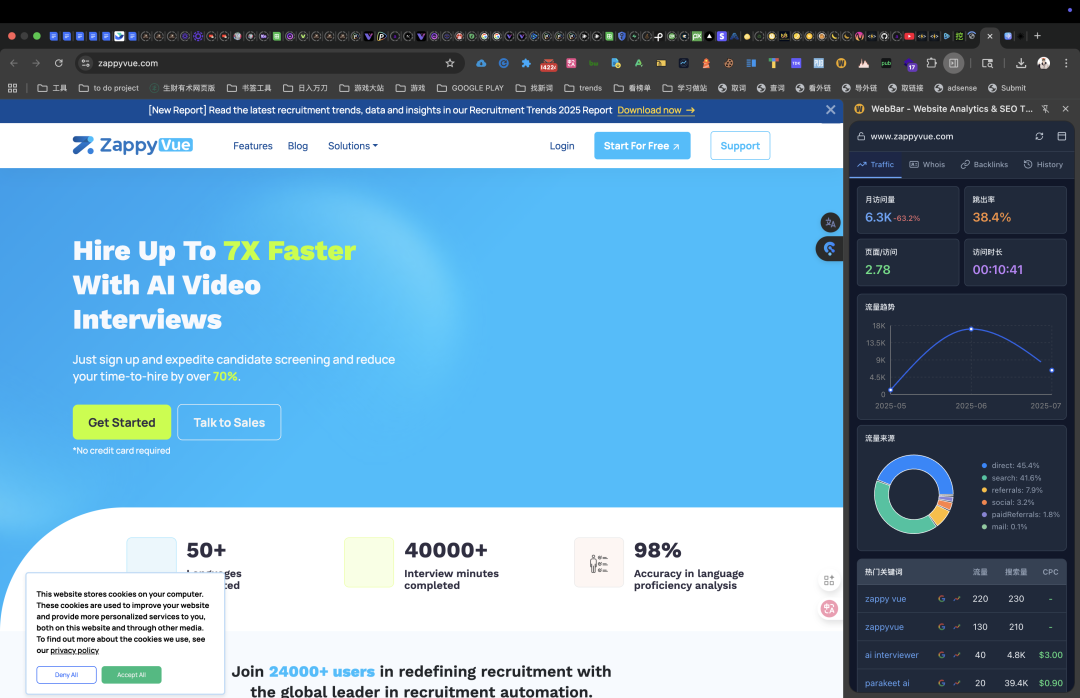Image resolution: width=1080 pixels, height=698 pixels.
Task: Open the Chrome three-dot menu
Action: pyautogui.click(x=1066, y=63)
